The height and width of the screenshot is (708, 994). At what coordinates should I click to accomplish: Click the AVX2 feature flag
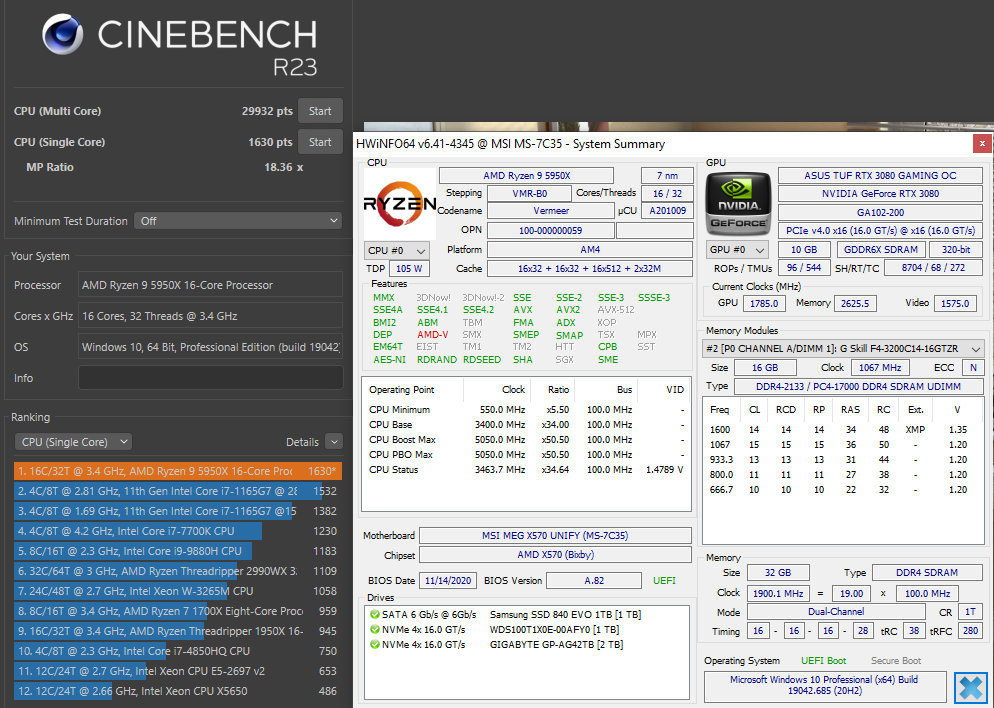[x=568, y=310]
